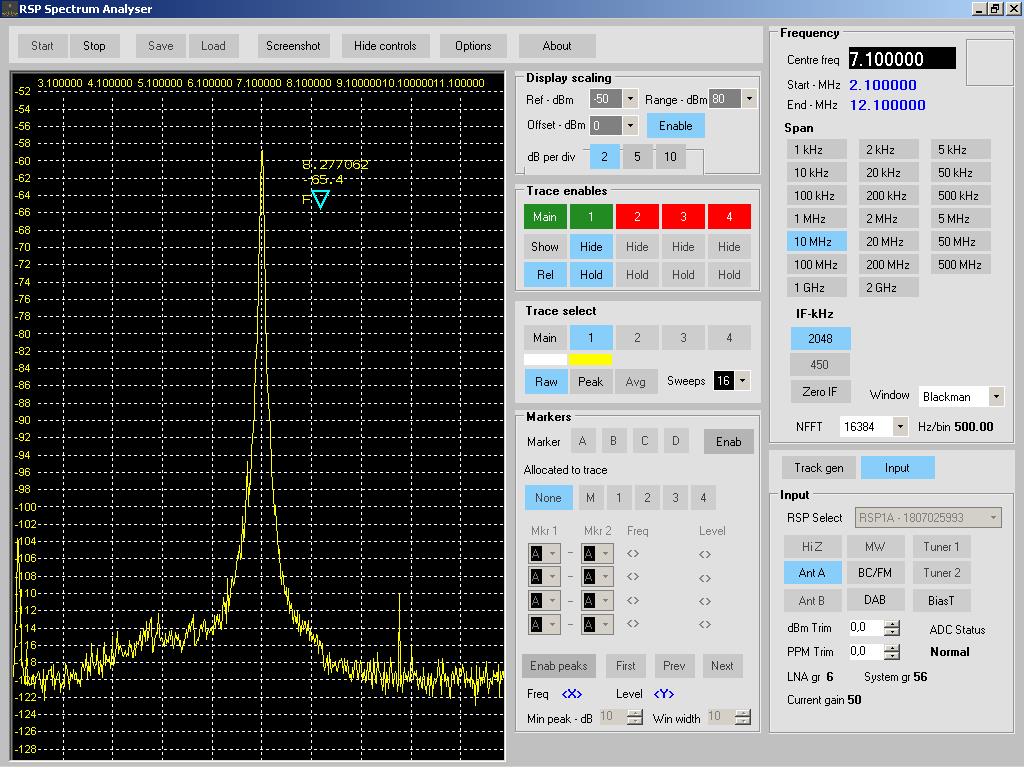Screen dimensions: 1024x768
Task: Click the markers Enab button
Action: (x=728, y=442)
